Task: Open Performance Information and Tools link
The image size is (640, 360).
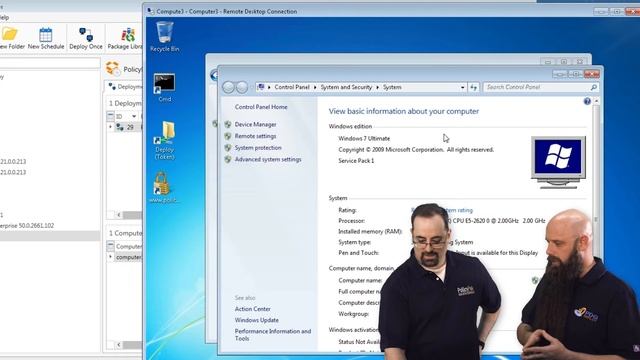Action: (x=273, y=335)
